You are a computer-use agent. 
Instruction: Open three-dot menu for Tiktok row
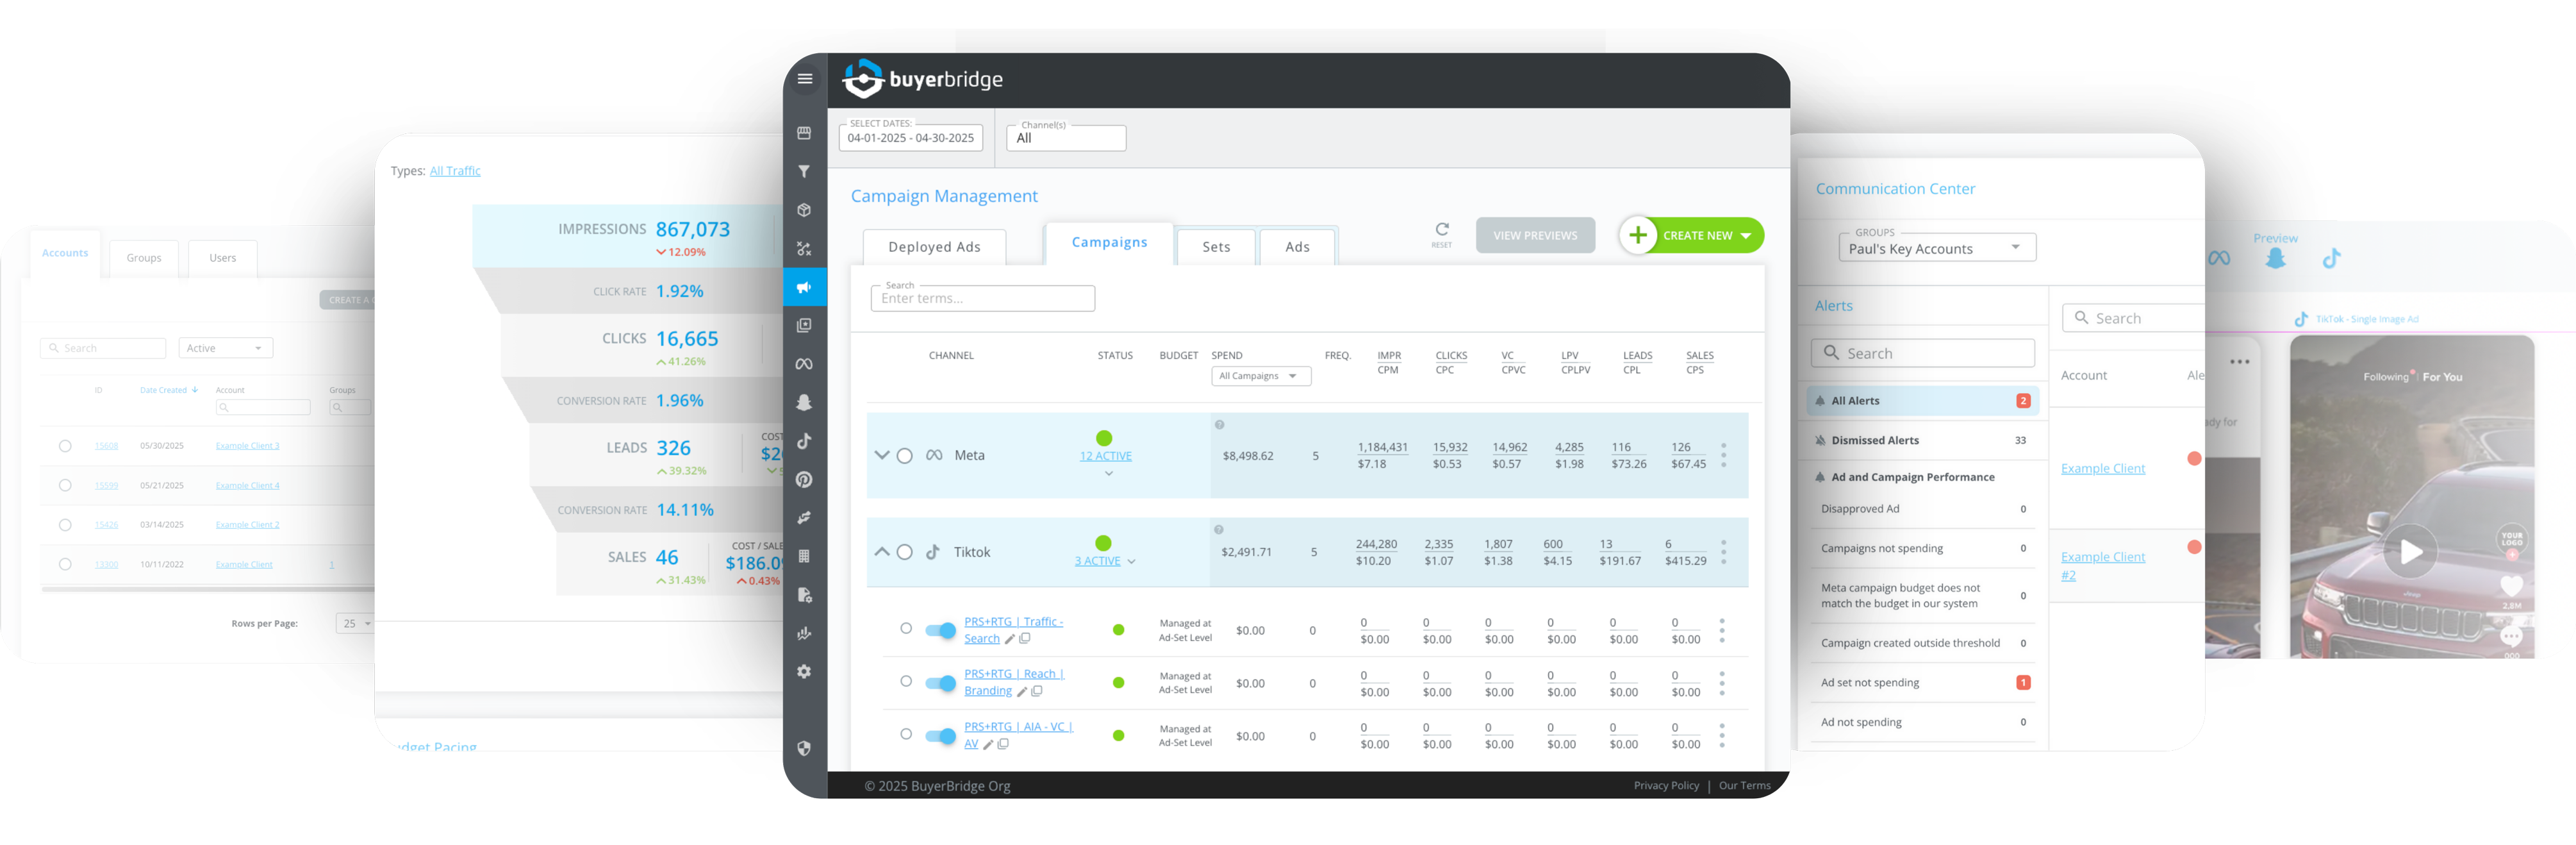pyautogui.click(x=1723, y=552)
